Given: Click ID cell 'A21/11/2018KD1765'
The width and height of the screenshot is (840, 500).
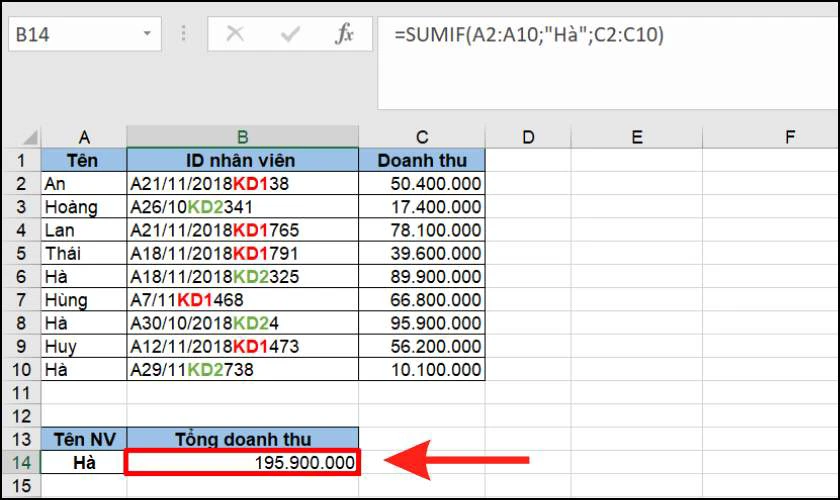Looking at the screenshot, I should [243, 230].
